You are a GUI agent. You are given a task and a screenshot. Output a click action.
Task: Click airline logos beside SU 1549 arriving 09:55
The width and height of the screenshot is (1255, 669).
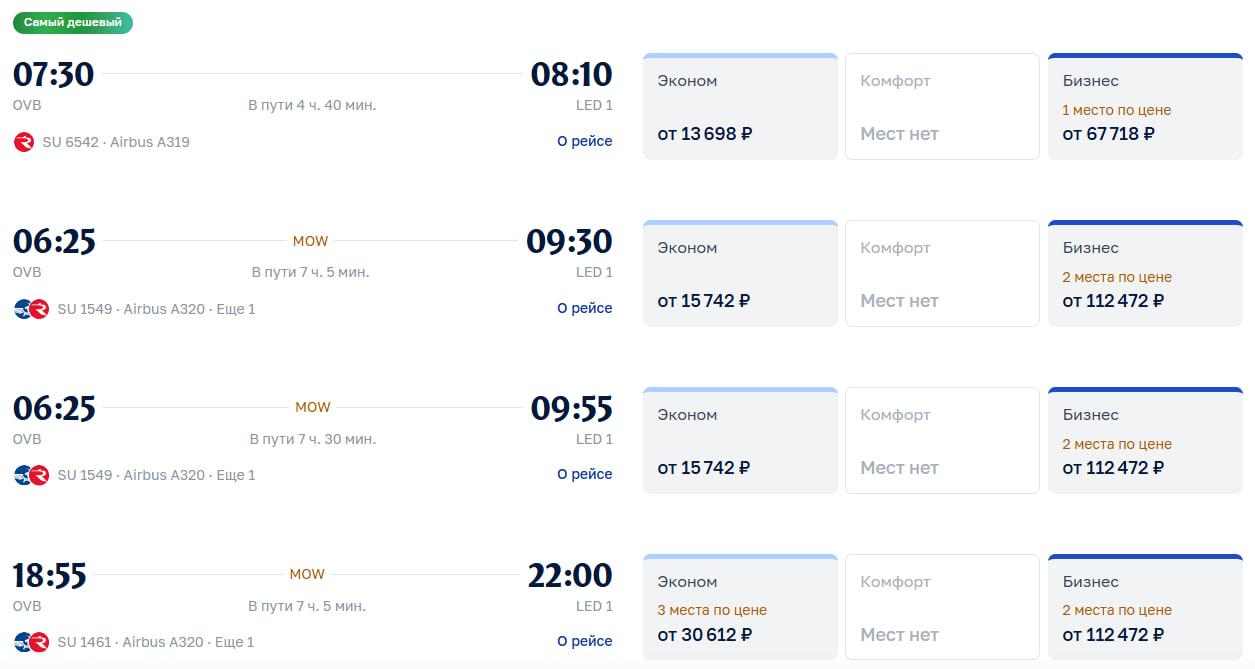pyautogui.click(x=31, y=475)
